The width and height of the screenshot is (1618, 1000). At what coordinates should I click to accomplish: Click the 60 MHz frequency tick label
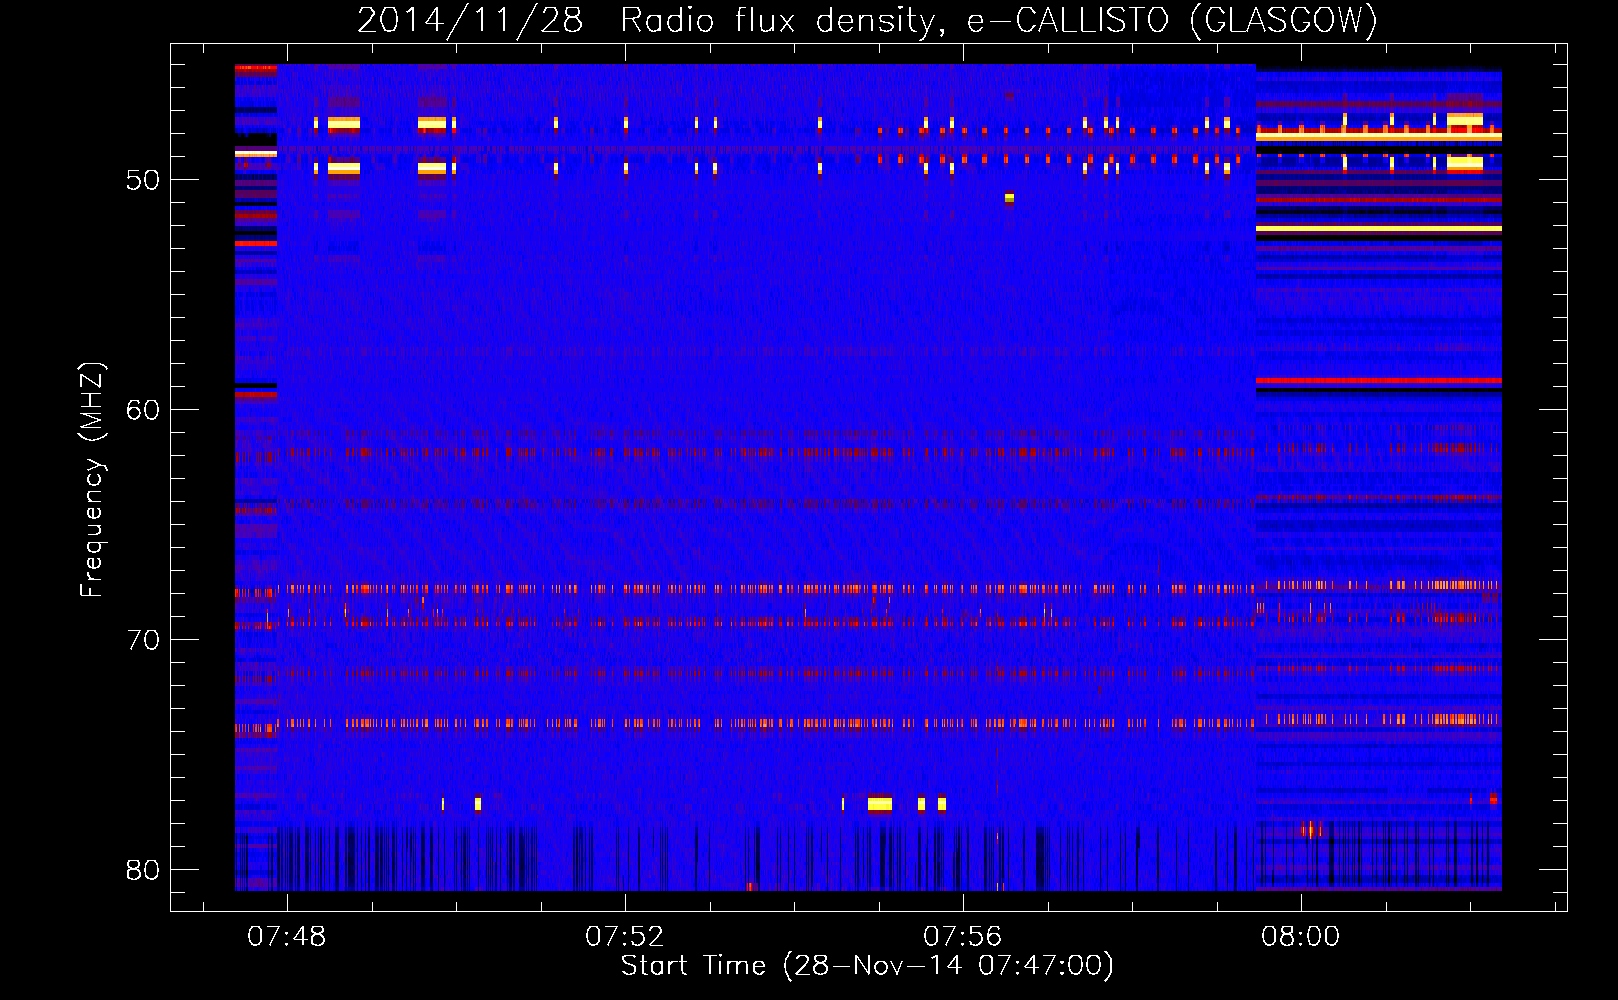point(143,410)
